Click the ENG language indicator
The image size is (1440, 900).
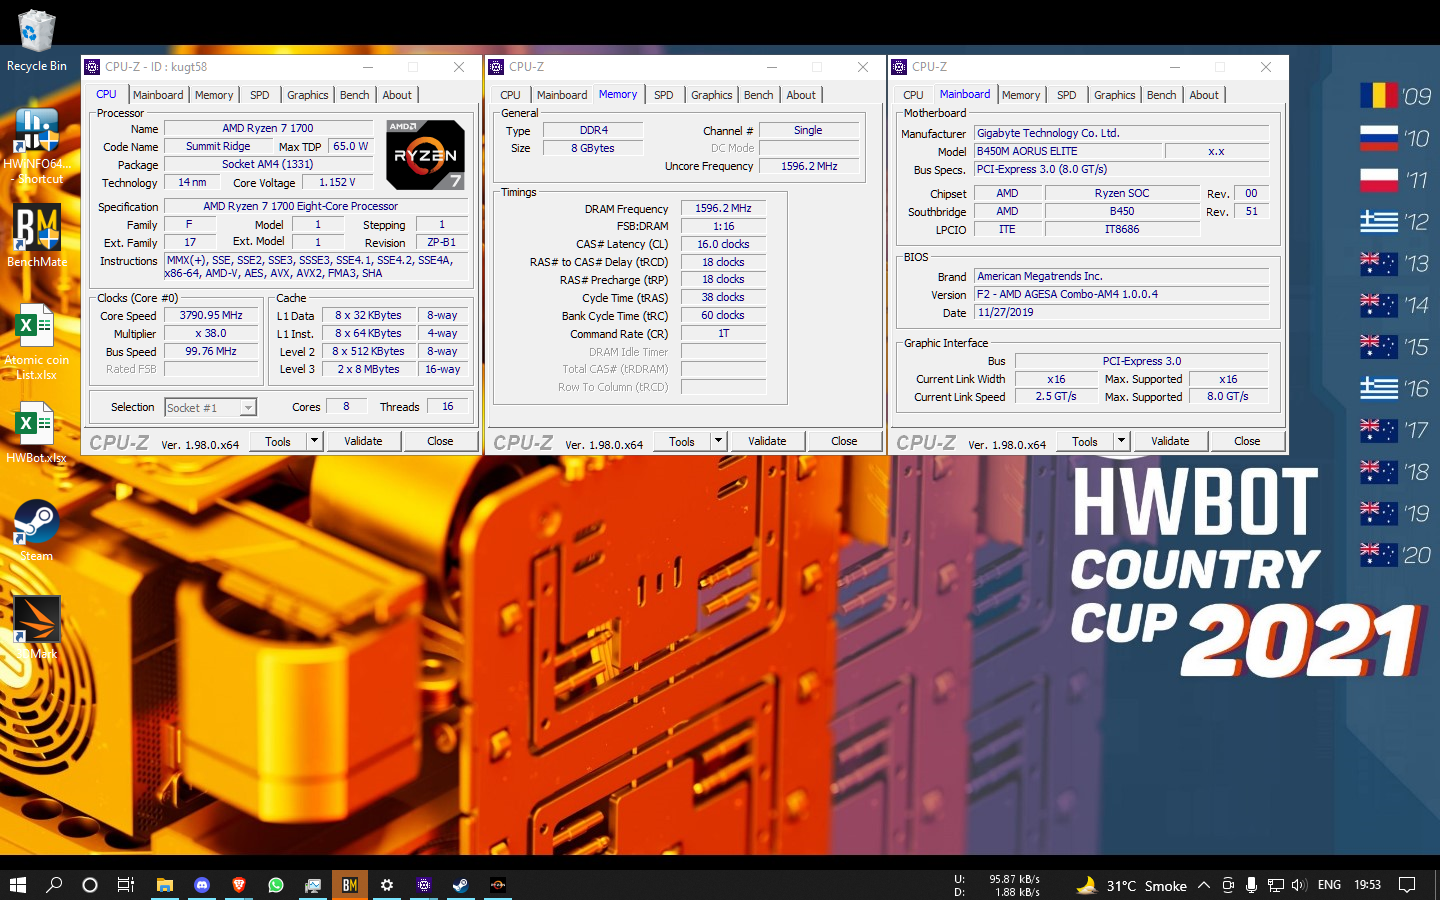pyautogui.click(x=1329, y=885)
